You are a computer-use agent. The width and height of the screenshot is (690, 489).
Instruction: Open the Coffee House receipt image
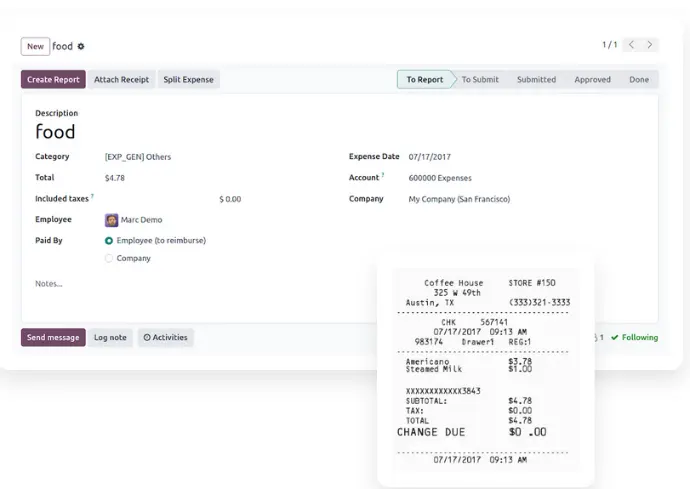click(487, 370)
